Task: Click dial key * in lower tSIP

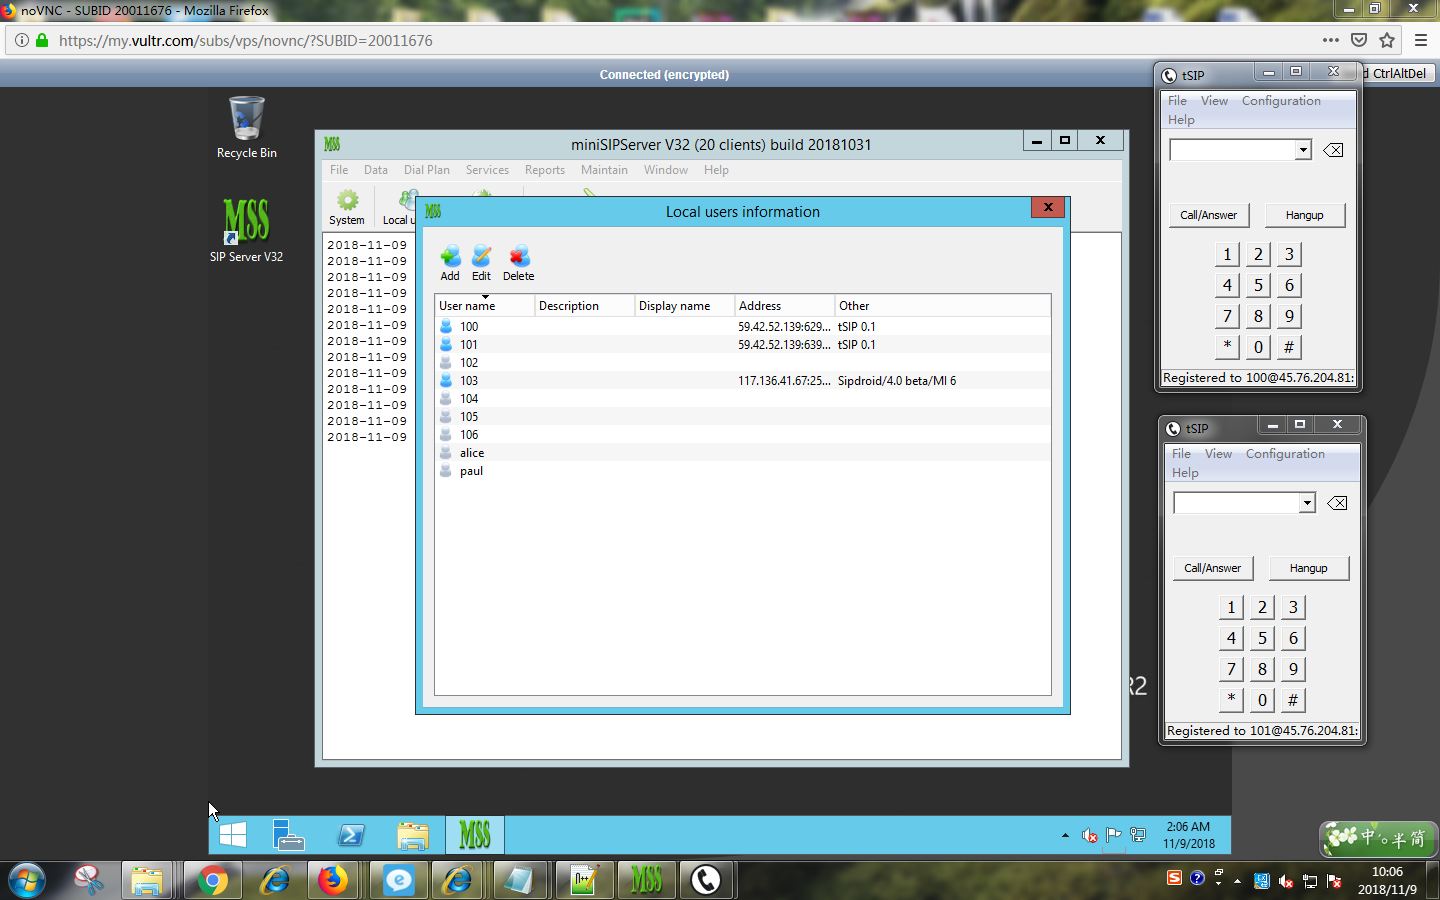Action: point(1231,700)
